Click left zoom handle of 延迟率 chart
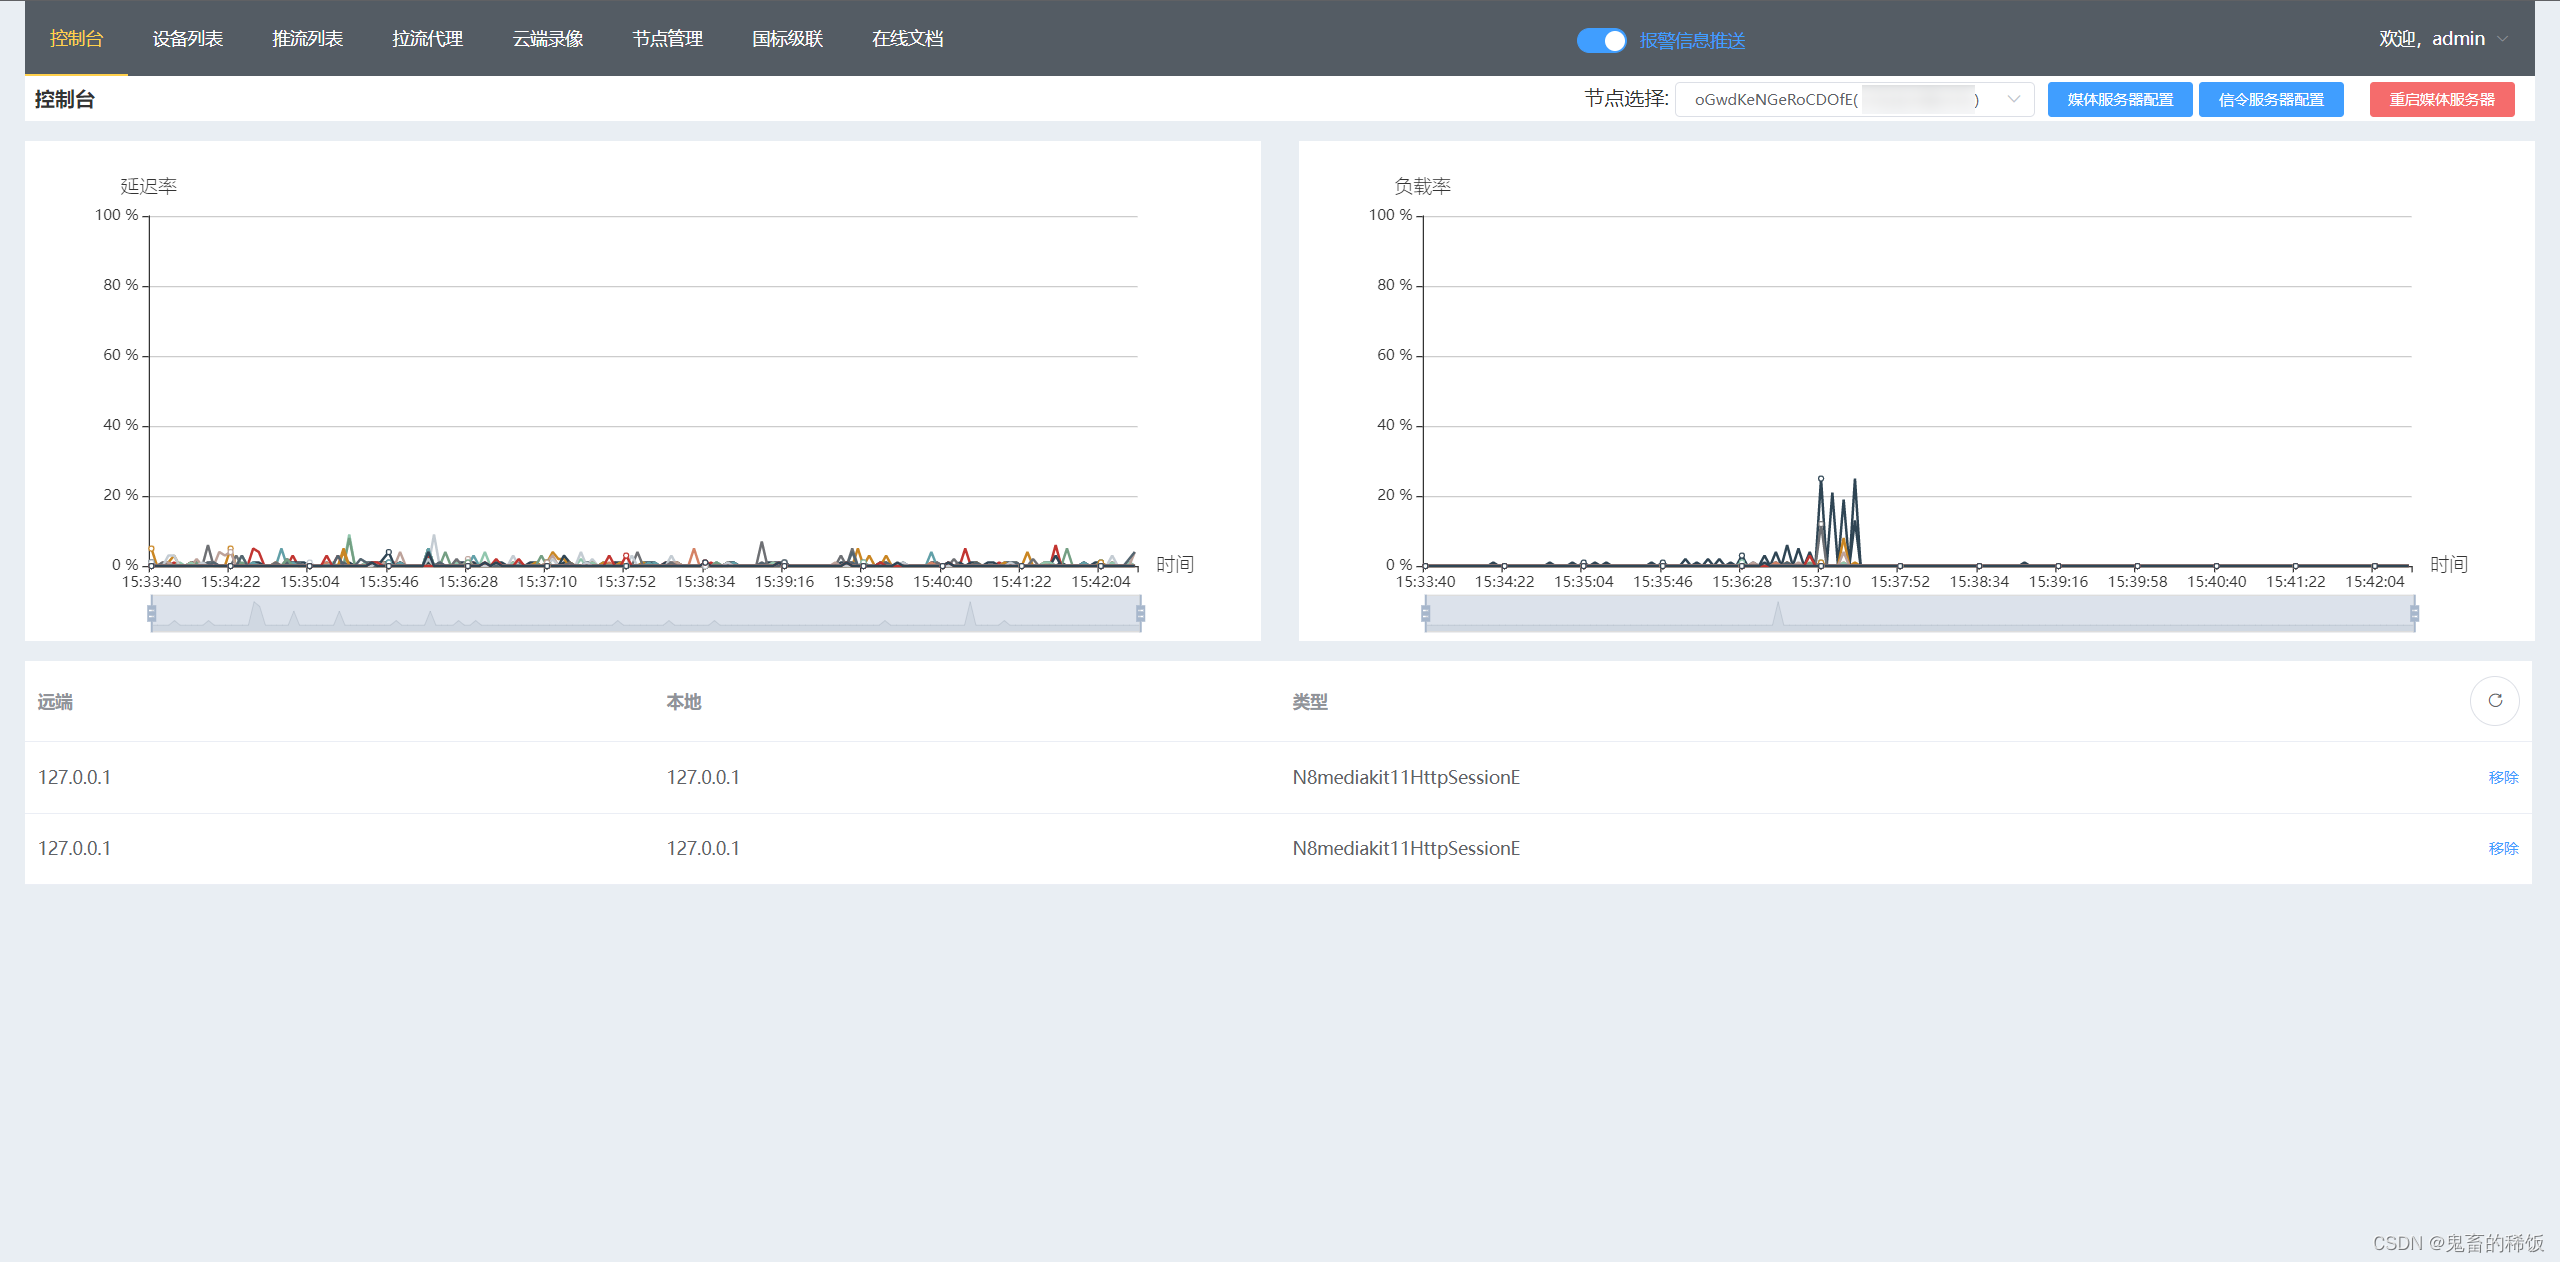The height and width of the screenshot is (1262, 2560). (152, 613)
